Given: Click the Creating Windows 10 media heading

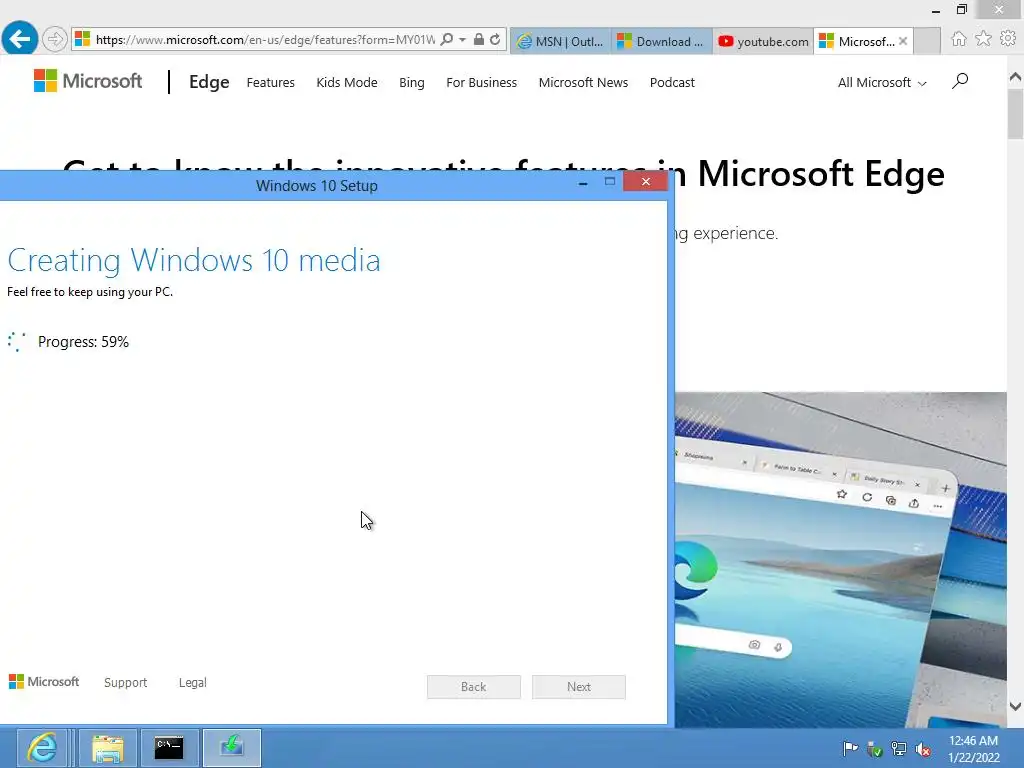Looking at the screenshot, I should pyautogui.click(x=194, y=260).
